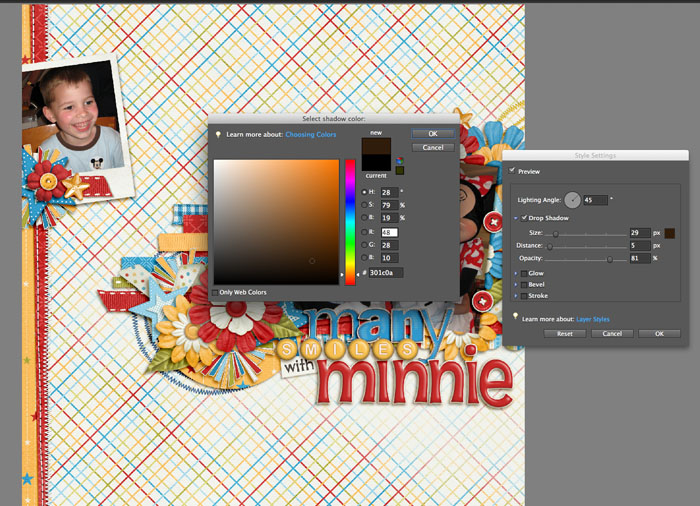The image size is (700, 506).
Task: Uncheck the Drop Shadow checkbox
Action: pyautogui.click(x=524, y=218)
